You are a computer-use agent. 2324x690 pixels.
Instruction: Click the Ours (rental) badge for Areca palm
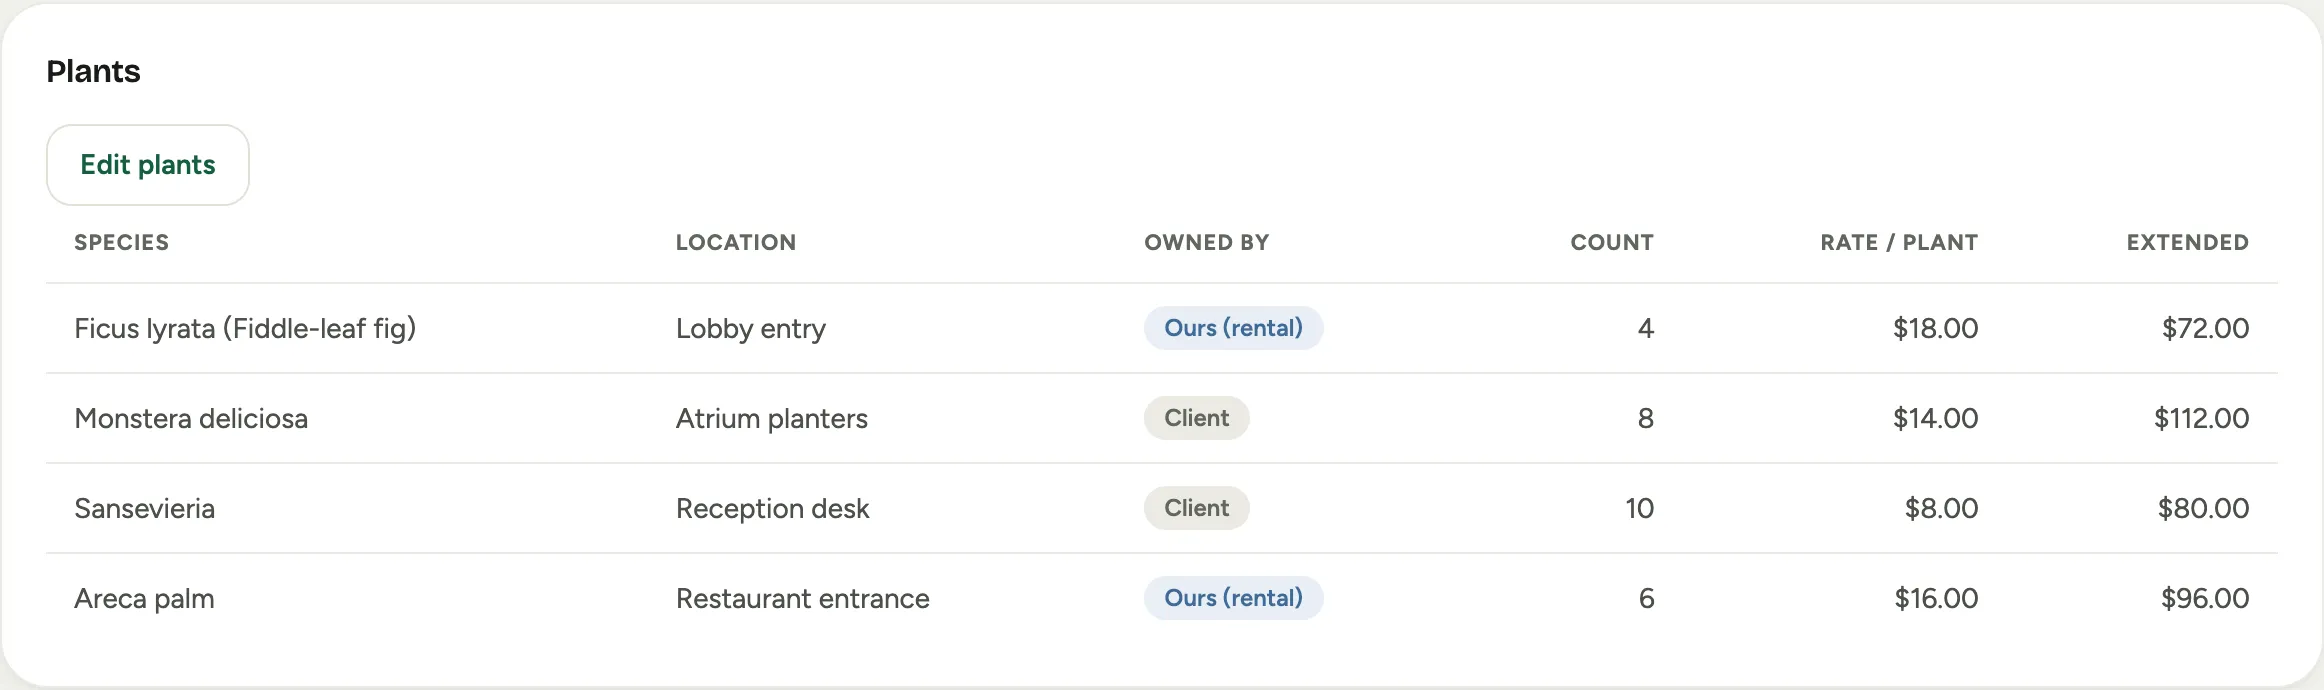[1233, 598]
